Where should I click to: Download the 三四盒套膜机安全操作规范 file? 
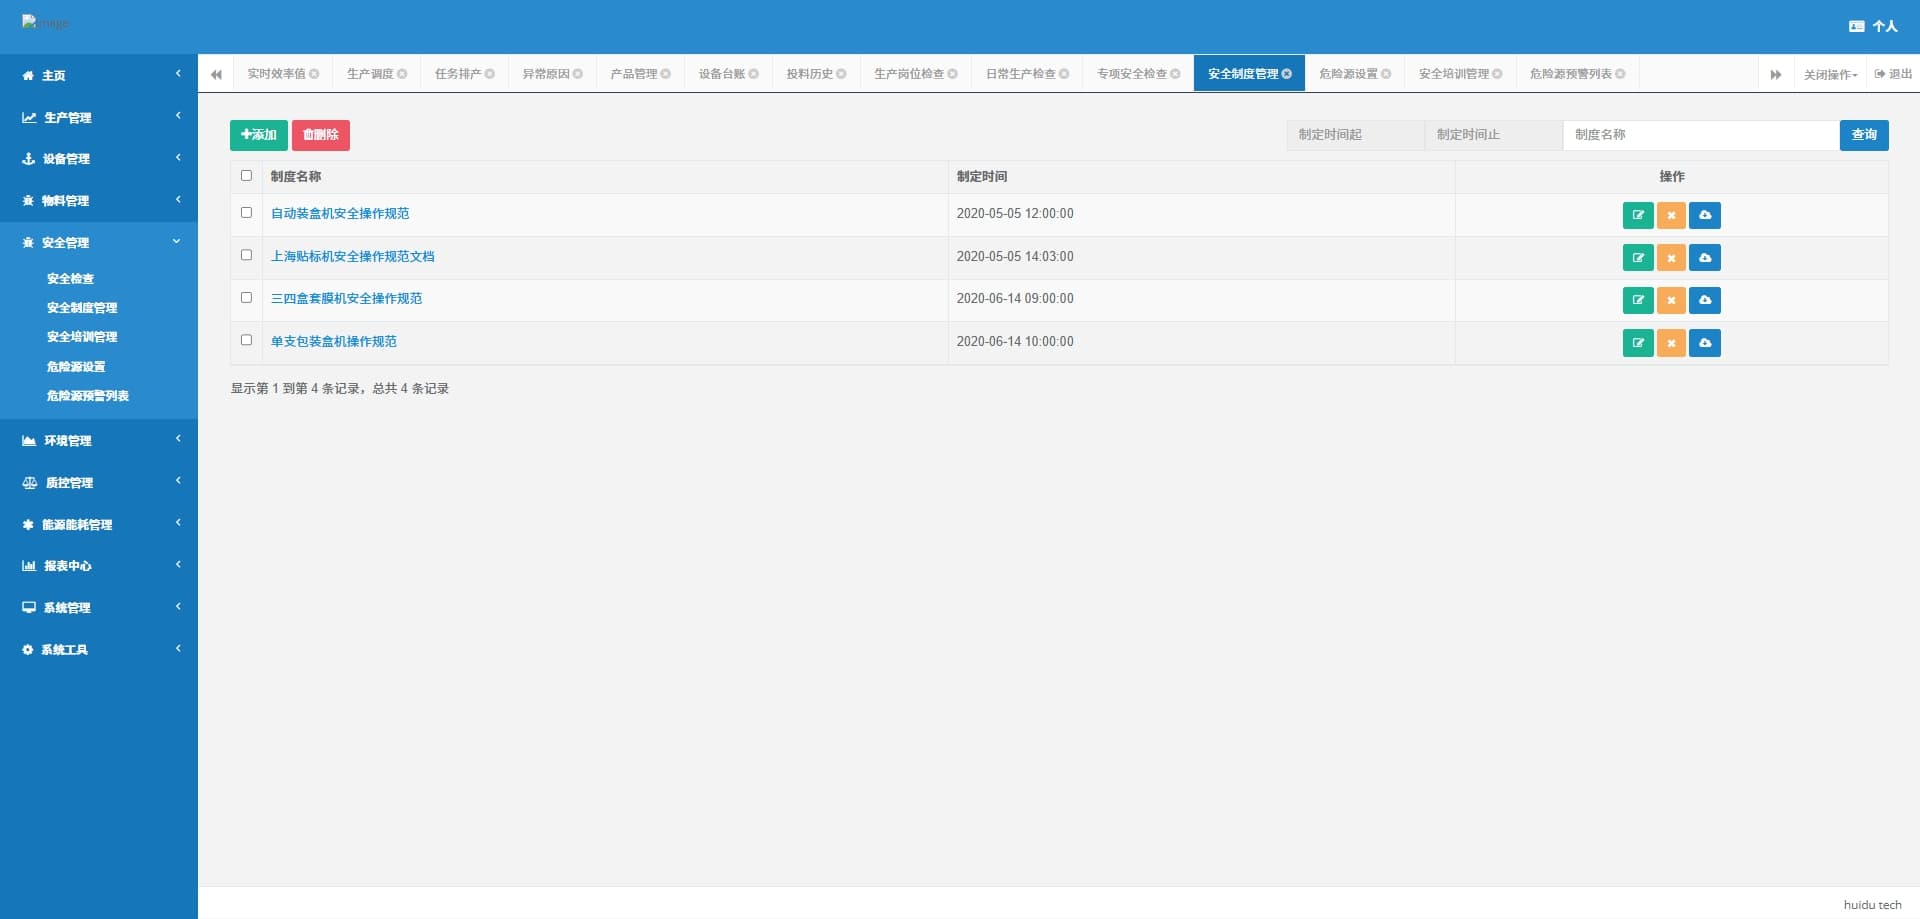[x=1705, y=300]
